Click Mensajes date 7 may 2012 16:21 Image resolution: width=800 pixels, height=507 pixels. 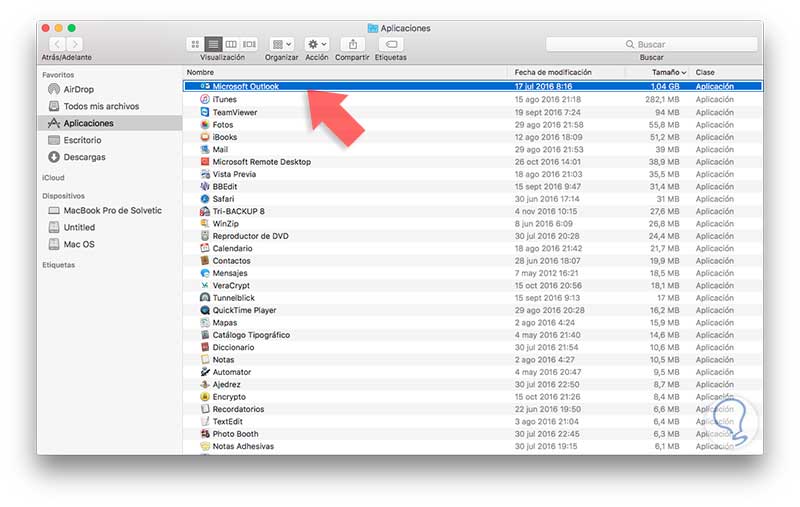(546, 273)
